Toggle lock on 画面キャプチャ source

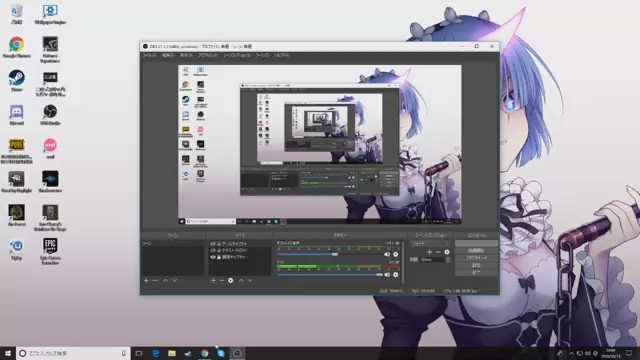click(219, 257)
